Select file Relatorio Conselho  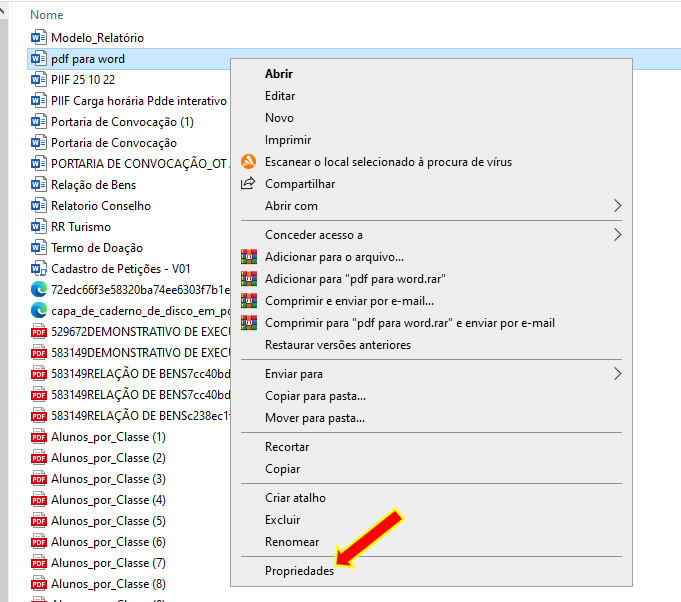pyautogui.click(x=101, y=205)
